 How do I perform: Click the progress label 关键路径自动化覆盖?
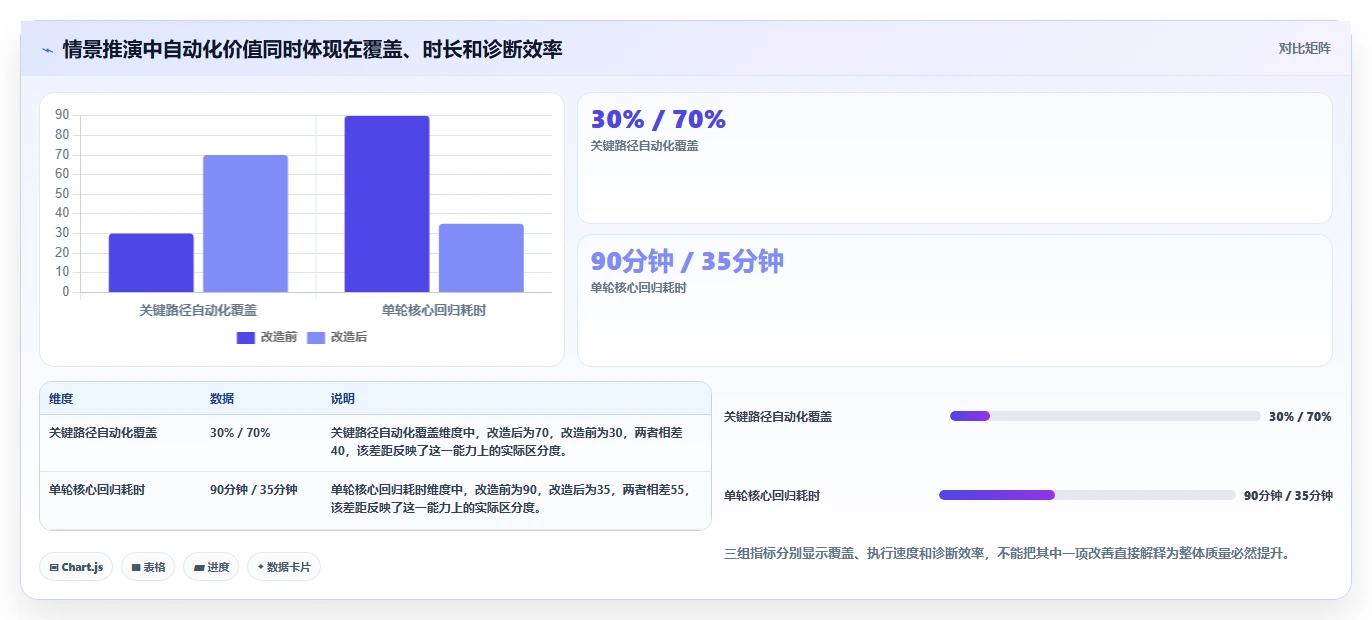(x=778, y=417)
